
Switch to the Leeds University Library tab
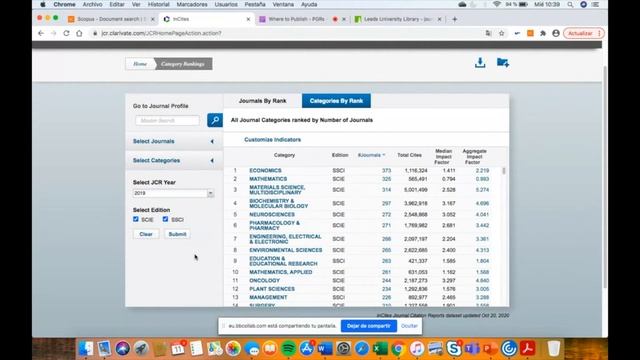397,19
